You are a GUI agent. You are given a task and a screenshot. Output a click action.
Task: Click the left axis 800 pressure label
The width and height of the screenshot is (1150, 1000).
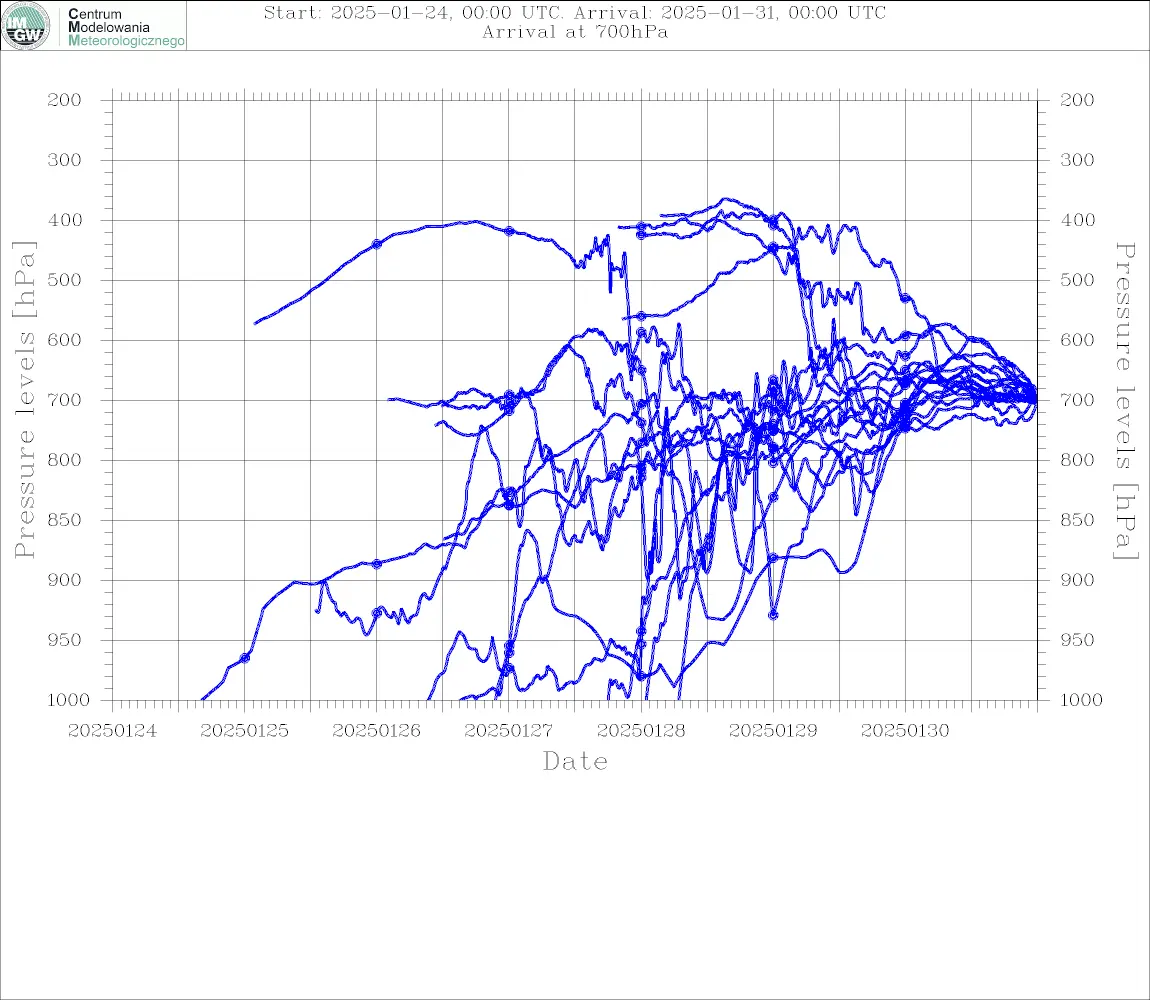65,460
